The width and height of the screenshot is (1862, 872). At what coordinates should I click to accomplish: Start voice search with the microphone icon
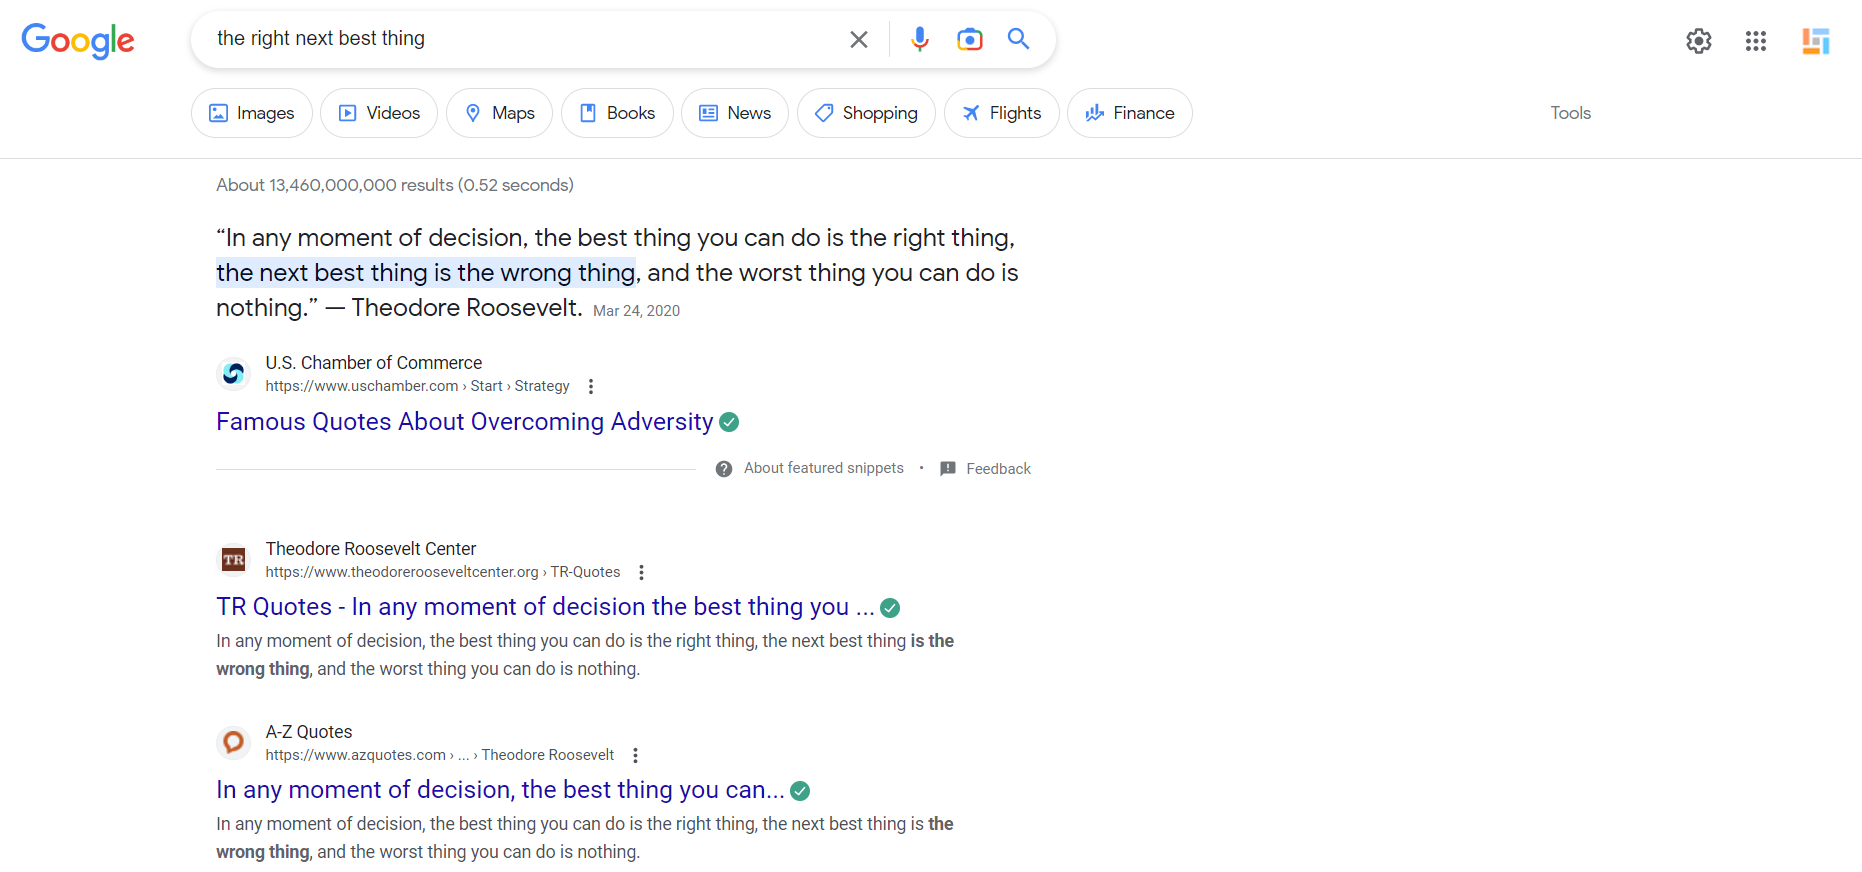tap(920, 39)
